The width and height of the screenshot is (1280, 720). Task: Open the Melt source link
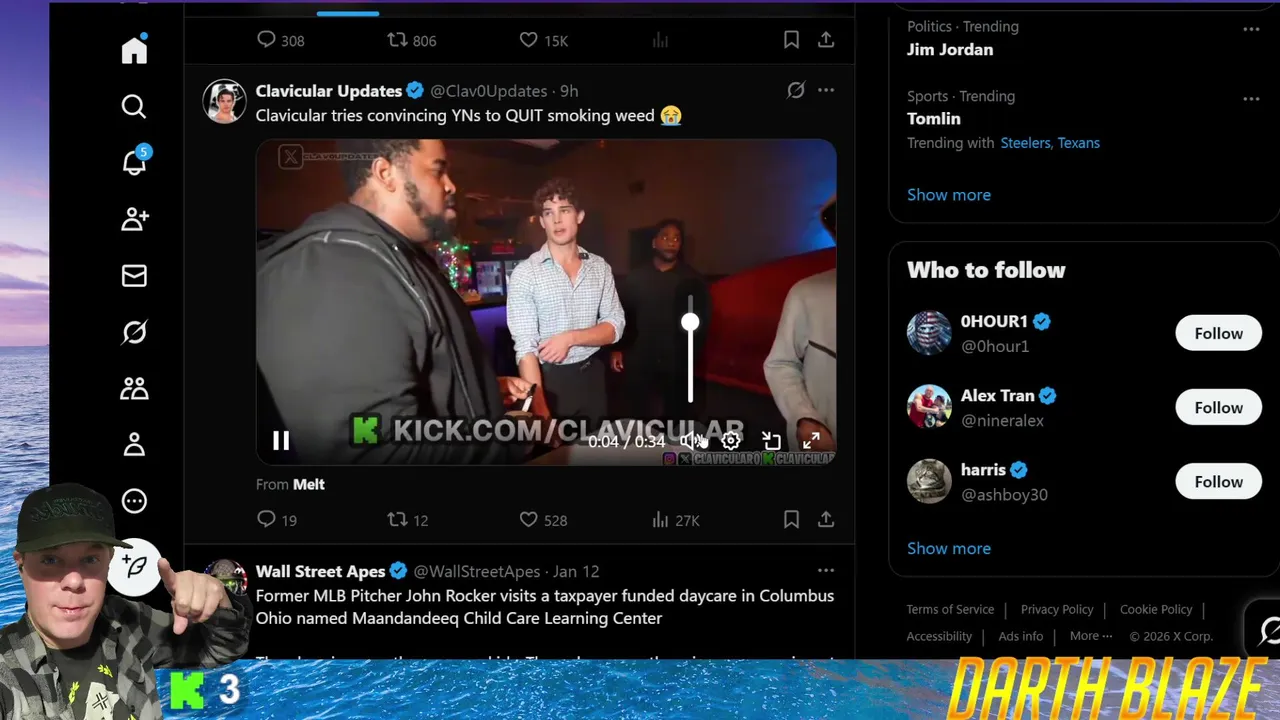309,484
